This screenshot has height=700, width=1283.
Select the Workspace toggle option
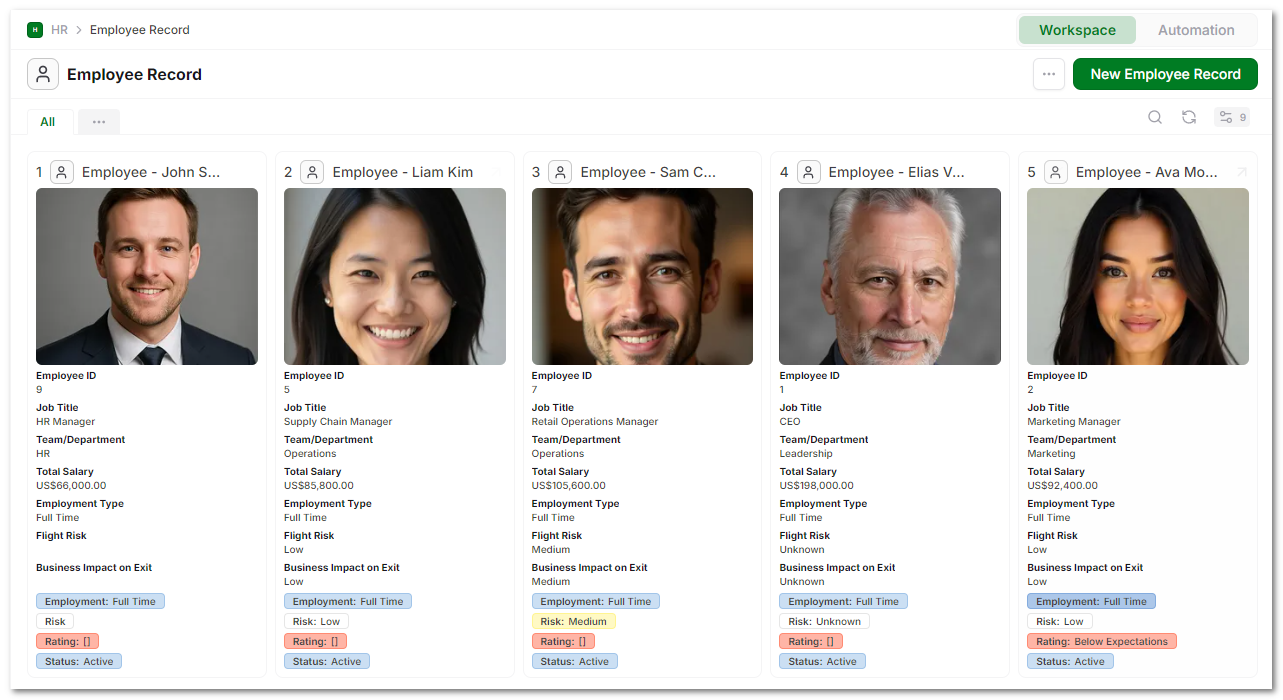pos(1077,30)
